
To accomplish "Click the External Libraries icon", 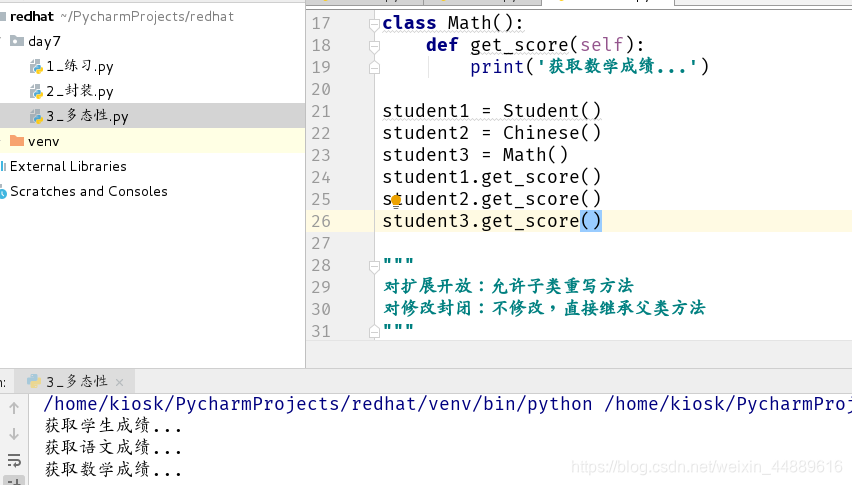I will 3,166.
